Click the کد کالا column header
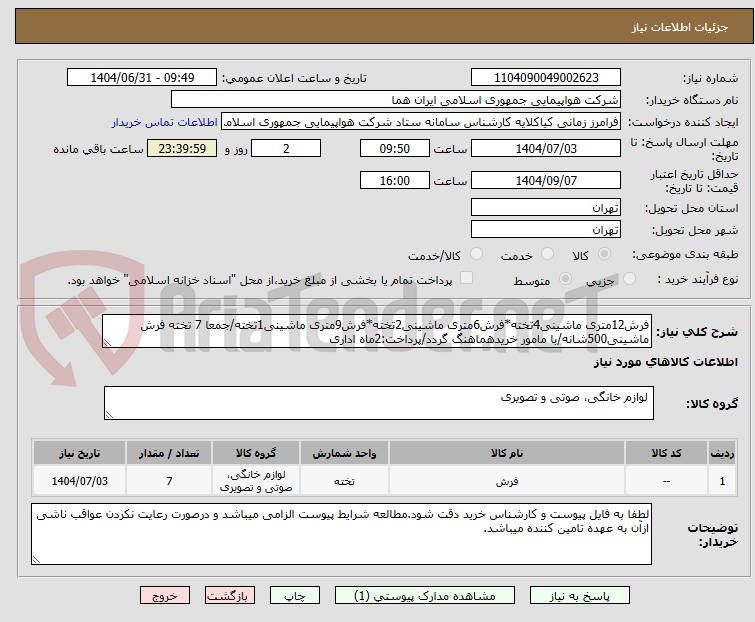The width and height of the screenshot is (755, 622). pos(666,453)
